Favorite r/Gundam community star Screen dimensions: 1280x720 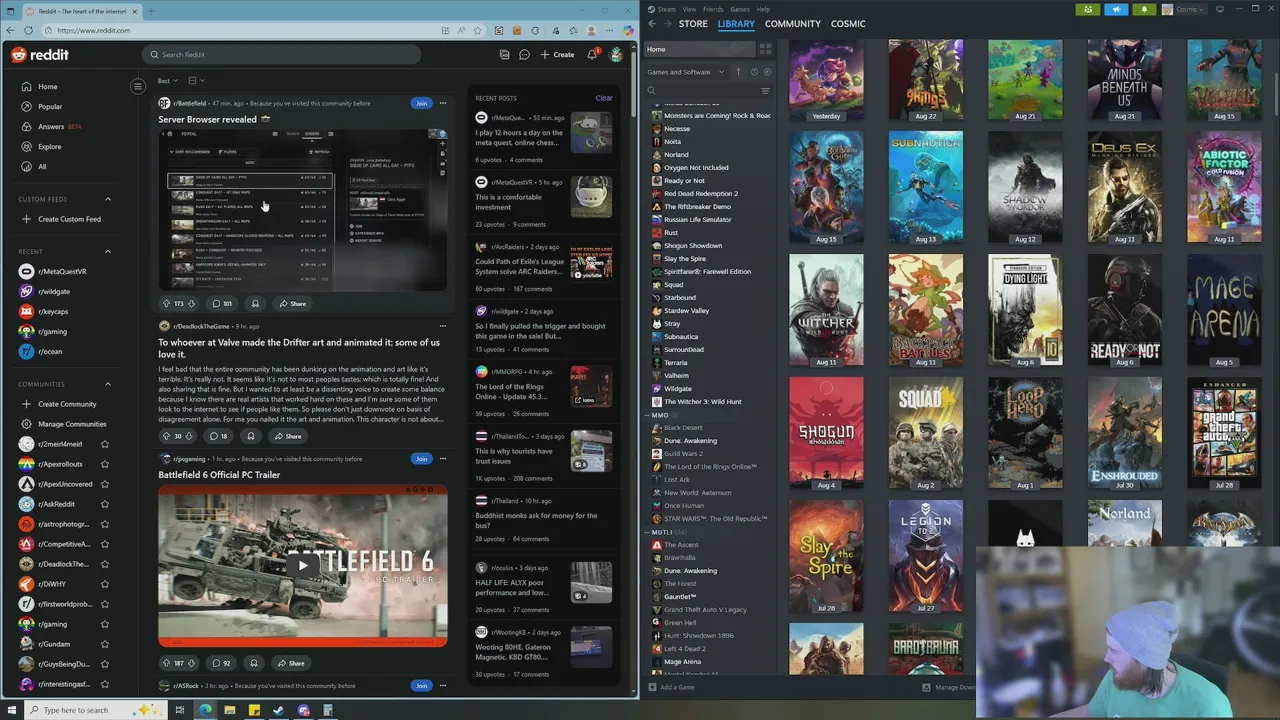coord(105,644)
